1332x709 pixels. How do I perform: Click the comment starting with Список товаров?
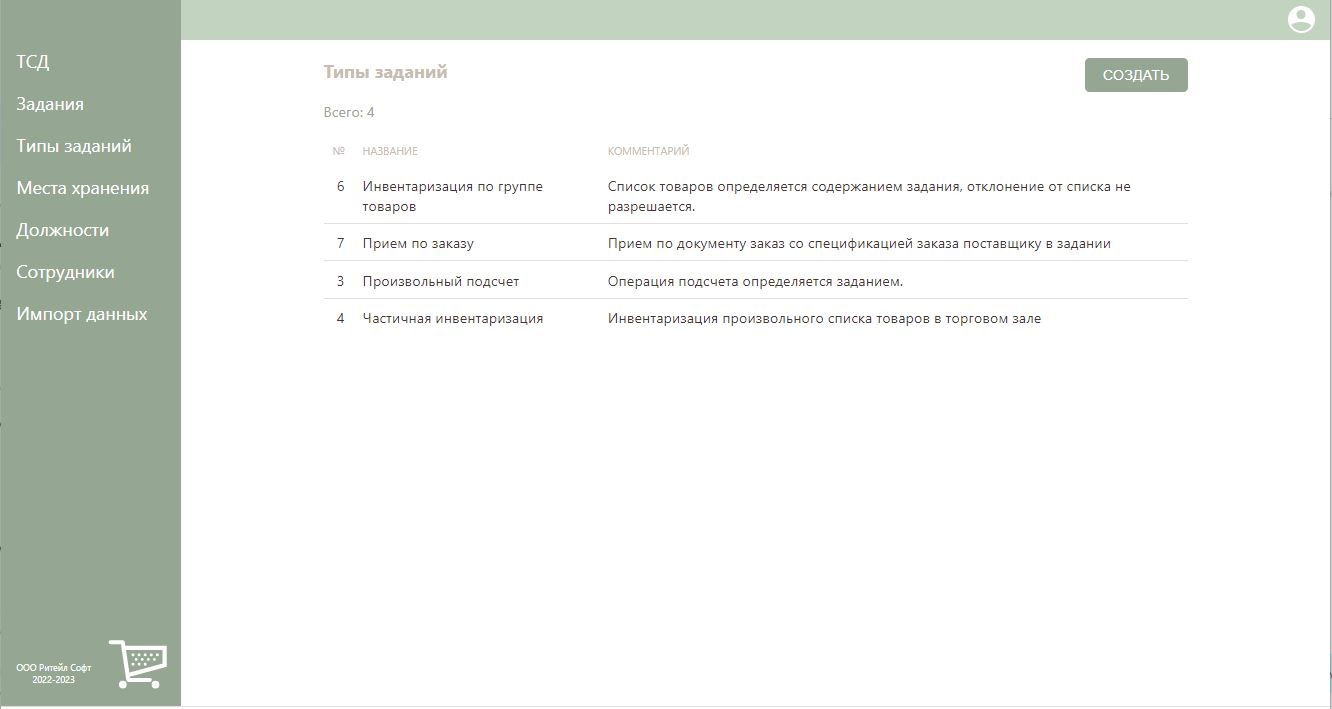[869, 196]
